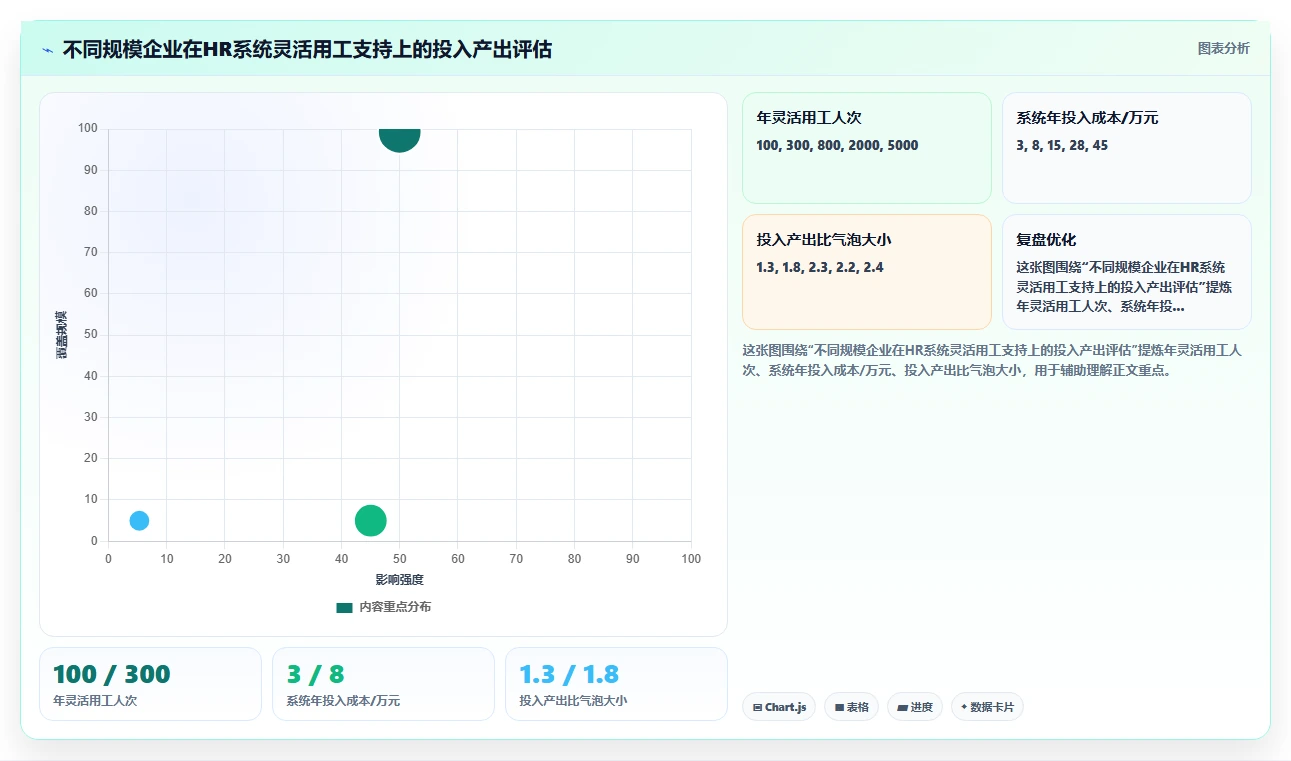Viewport: 1291px width, 761px height.
Task: Click the values 1.3, 1.8, 2.3, 2.2, 2.4
Action: pyautogui.click(x=820, y=267)
